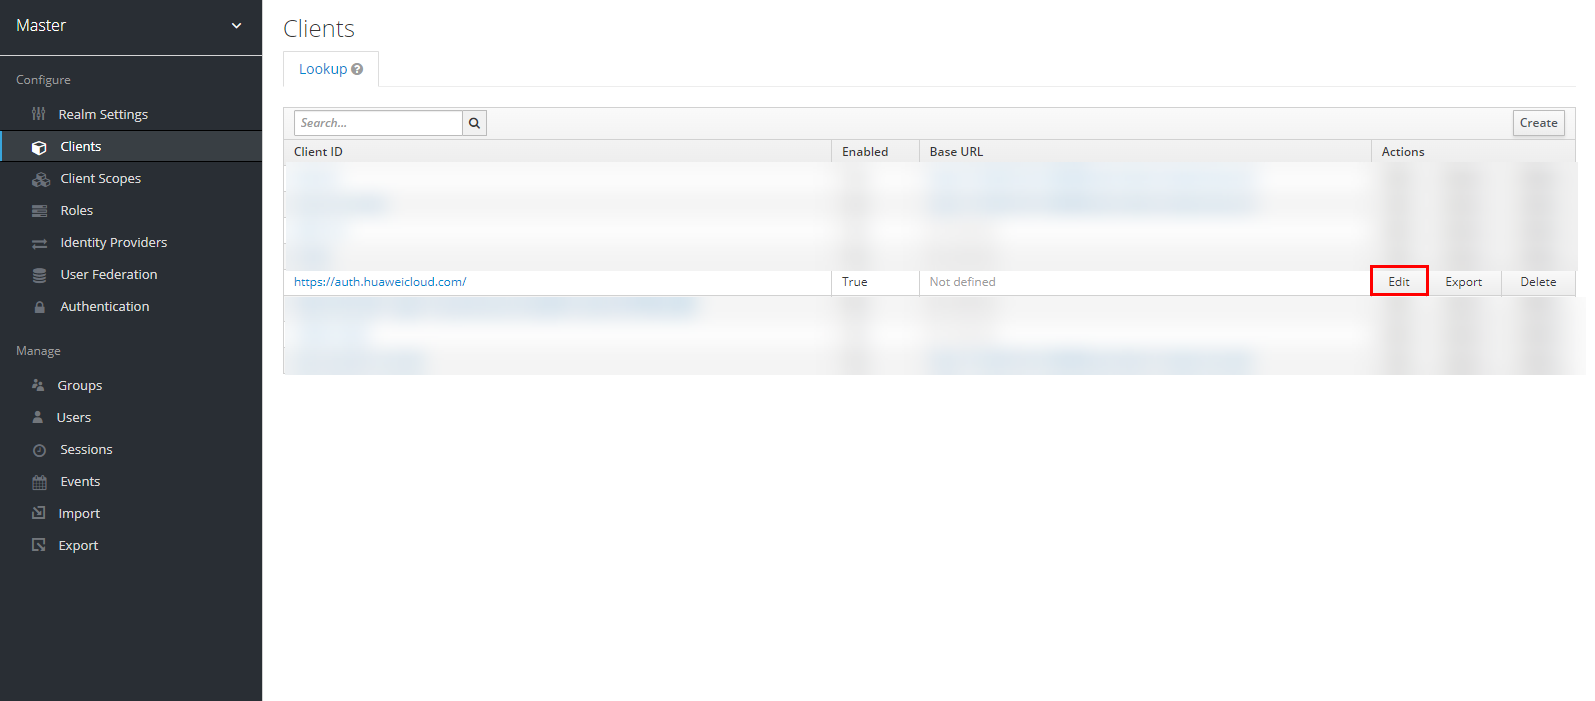Screen dimensions: 1595x701
Task: Open the https://auth.huaweicloud.com/ client link
Action: click(380, 282)
